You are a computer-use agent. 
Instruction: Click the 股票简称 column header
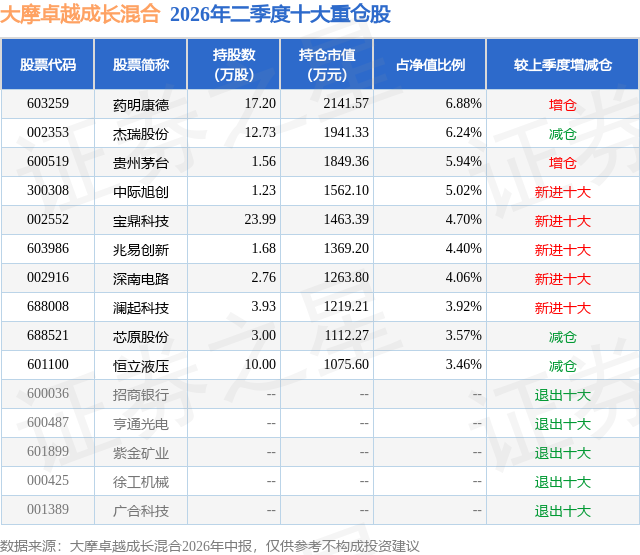click(x=141, y=64)
